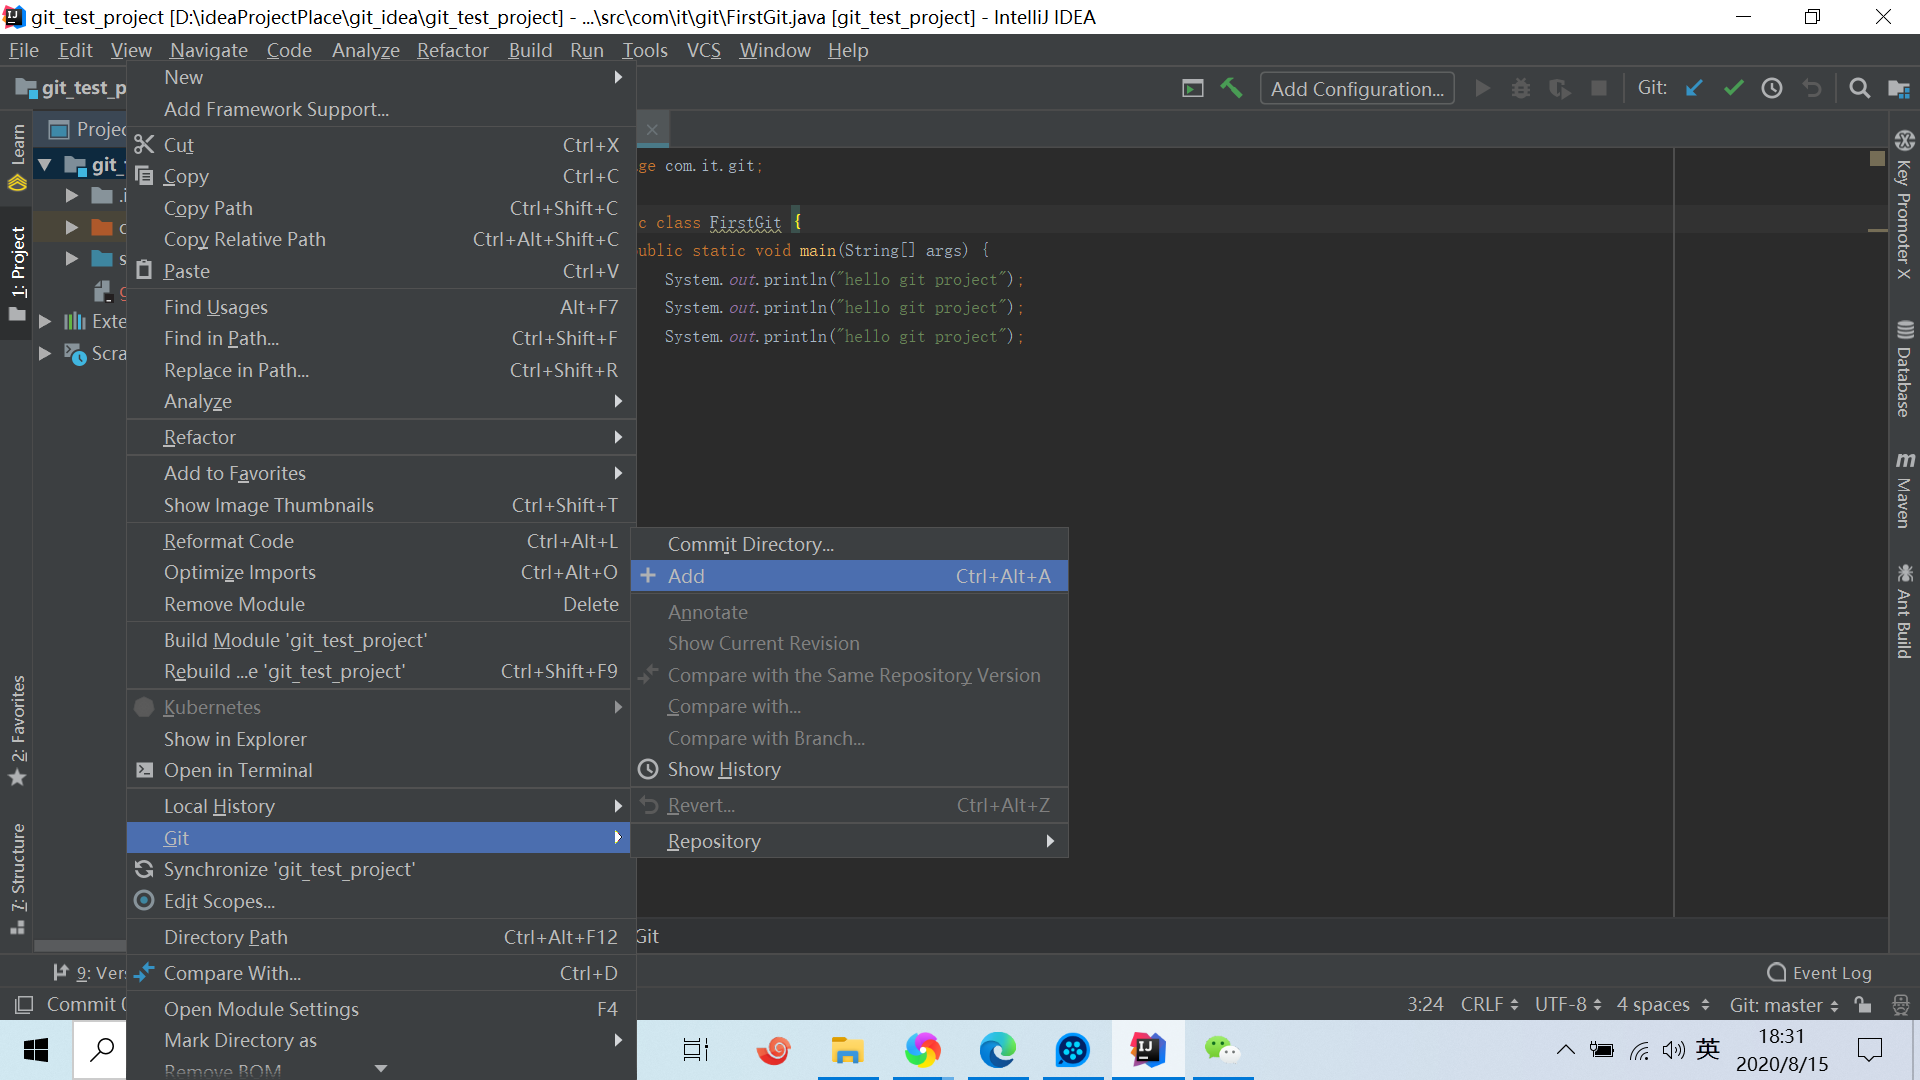Click the Task View taskbar icon
Image resolution: width=1920 pixels, height=1080 pixels.
[x=696, y=1050]
